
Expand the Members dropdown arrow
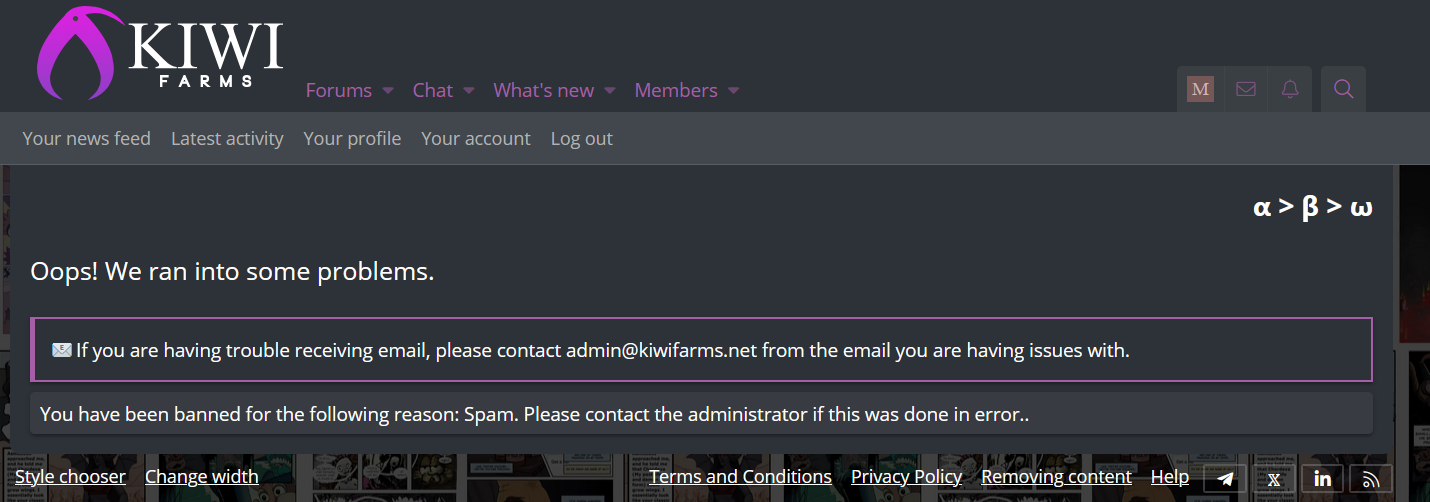pyautogui.click(x=733, y=91)
